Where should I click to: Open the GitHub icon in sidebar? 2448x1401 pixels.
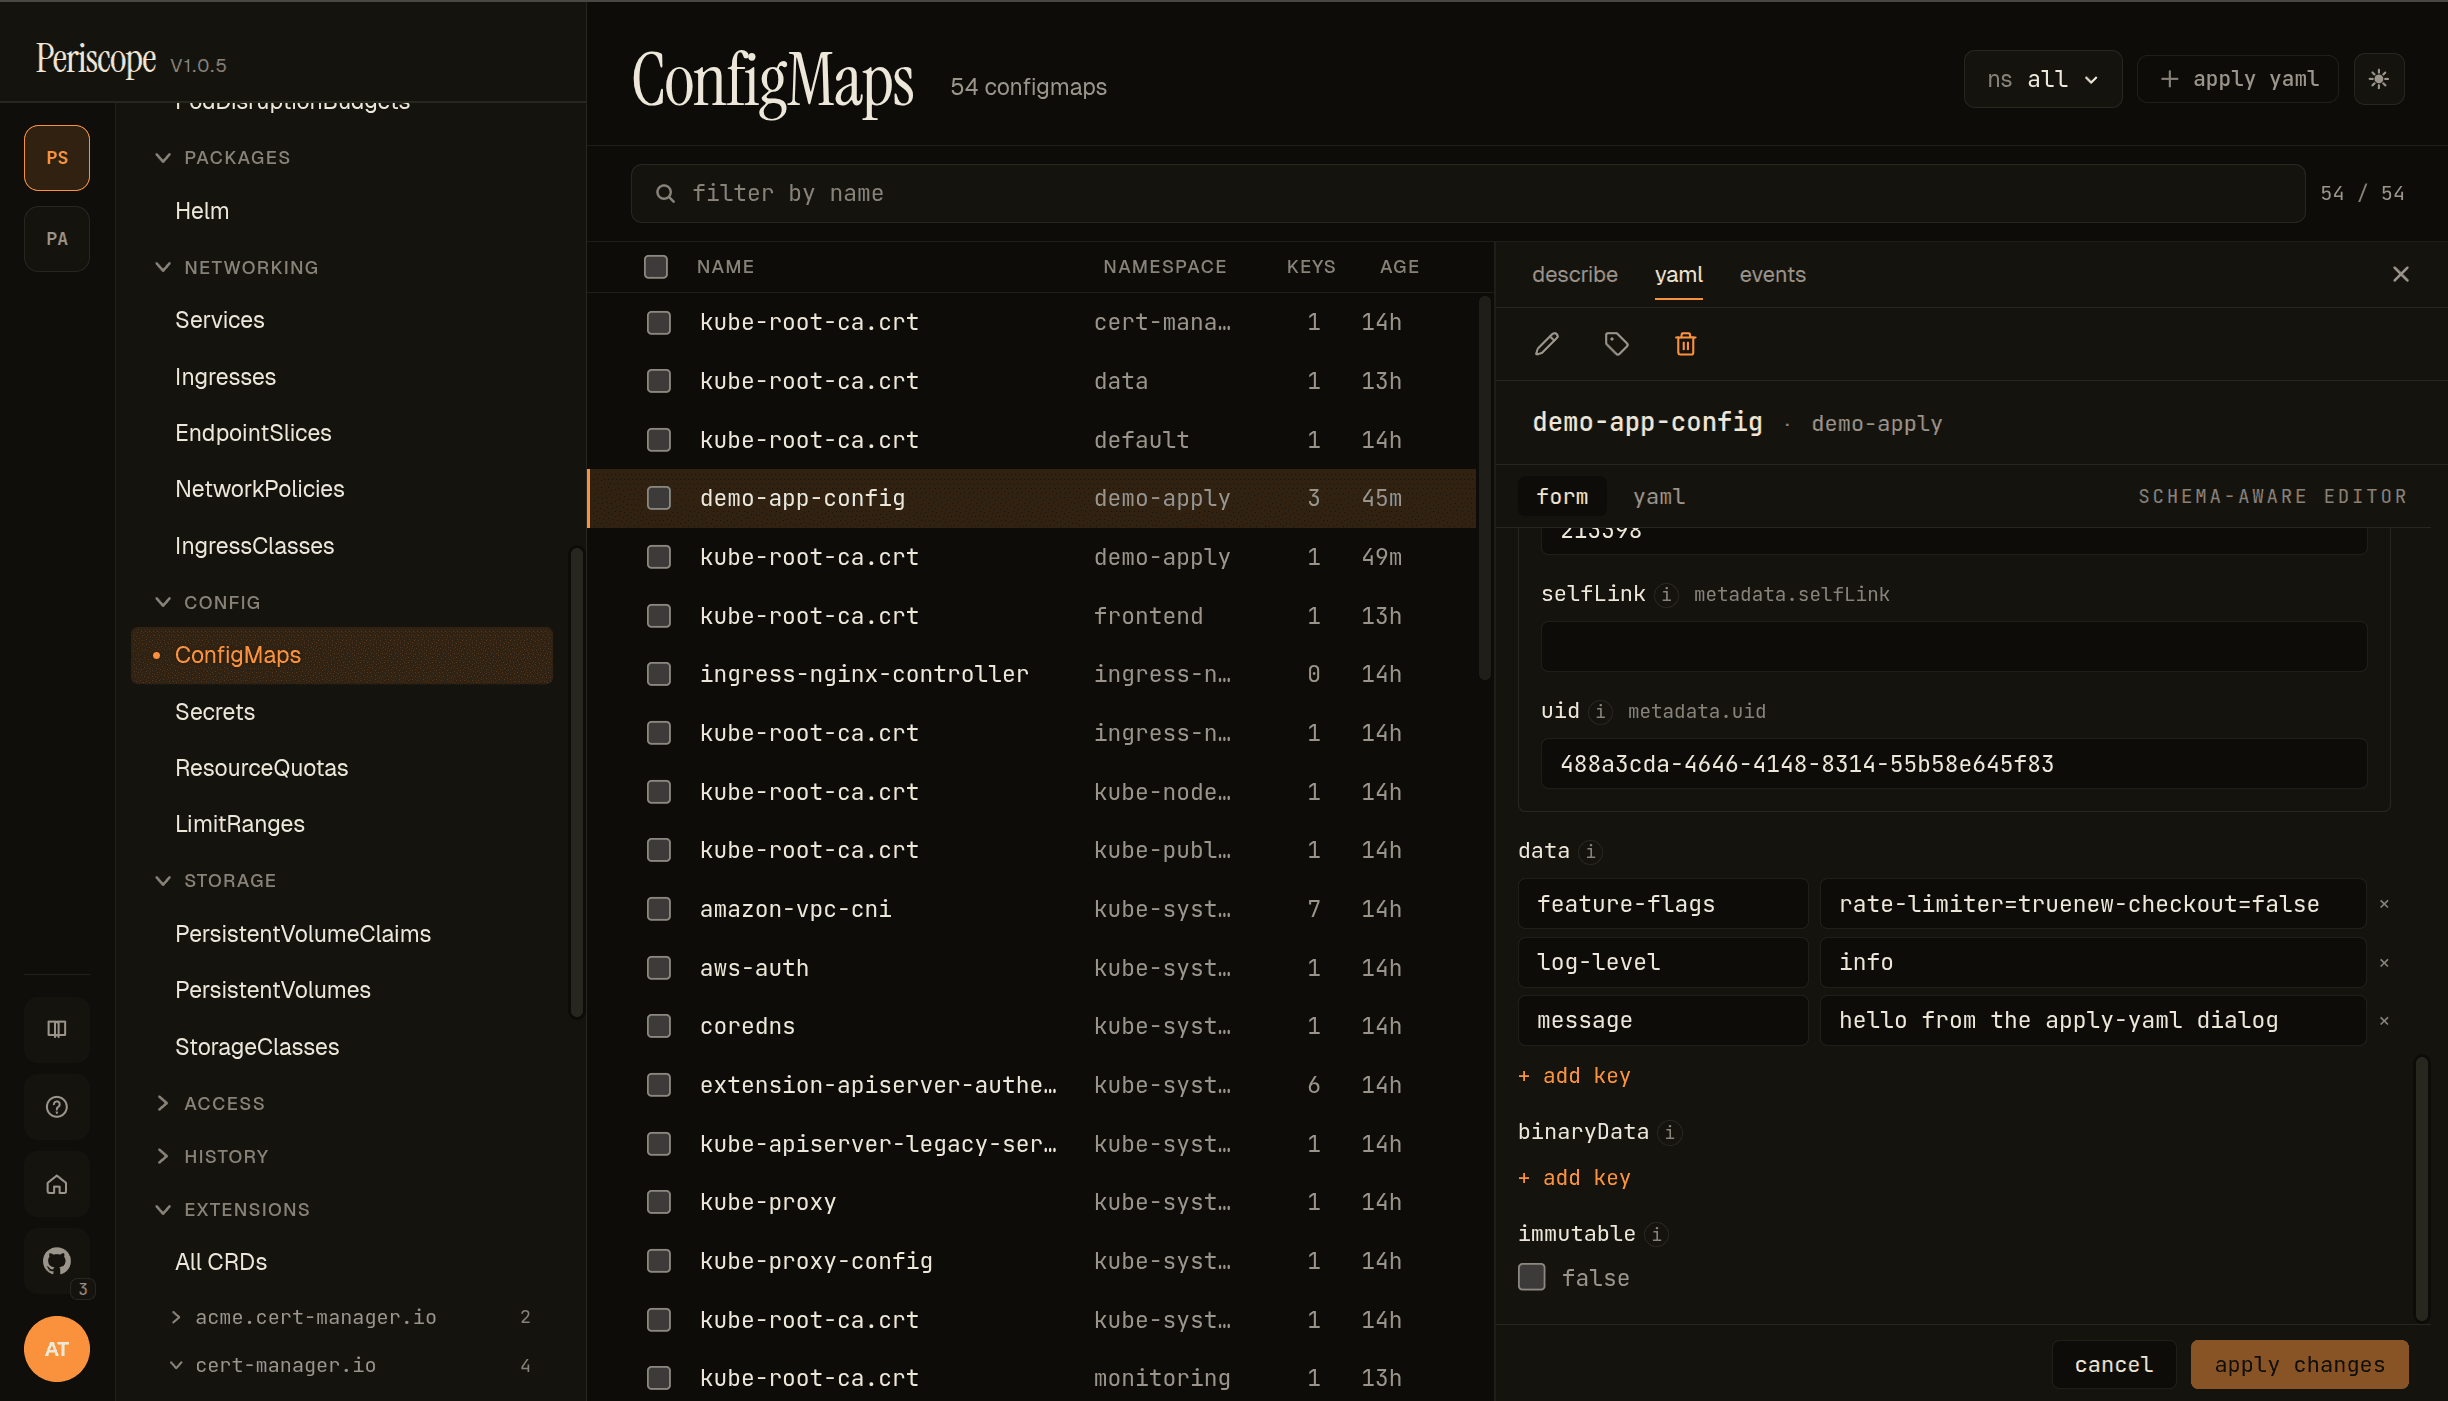[x=57, y=1260]
